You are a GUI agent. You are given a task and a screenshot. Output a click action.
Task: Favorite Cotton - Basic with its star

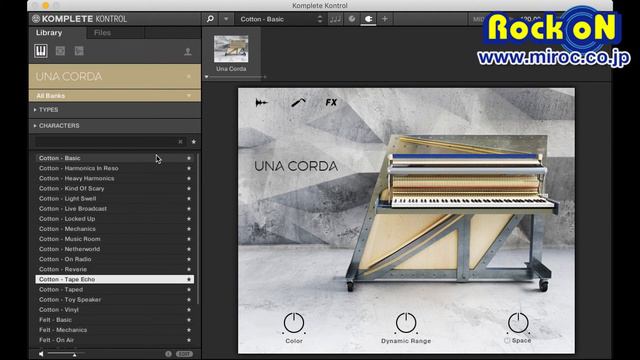click(x=189, y=158)
